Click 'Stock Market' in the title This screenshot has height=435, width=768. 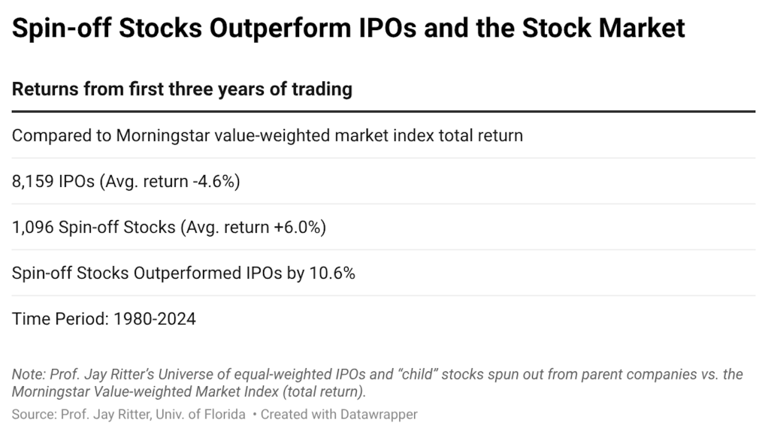click(x=603, y=28)
